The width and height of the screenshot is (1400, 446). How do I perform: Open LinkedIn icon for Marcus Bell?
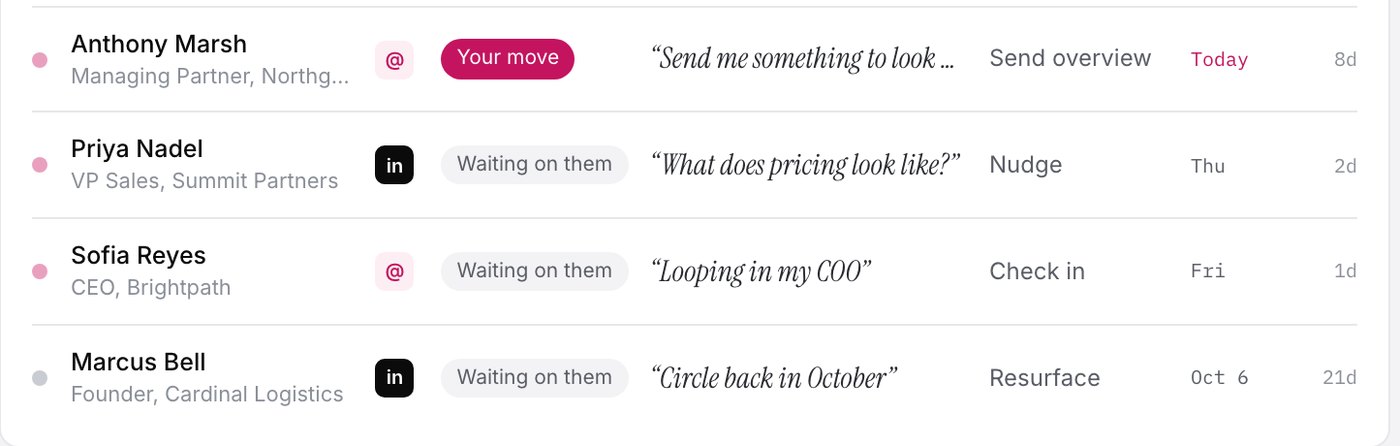pos(394,378)
